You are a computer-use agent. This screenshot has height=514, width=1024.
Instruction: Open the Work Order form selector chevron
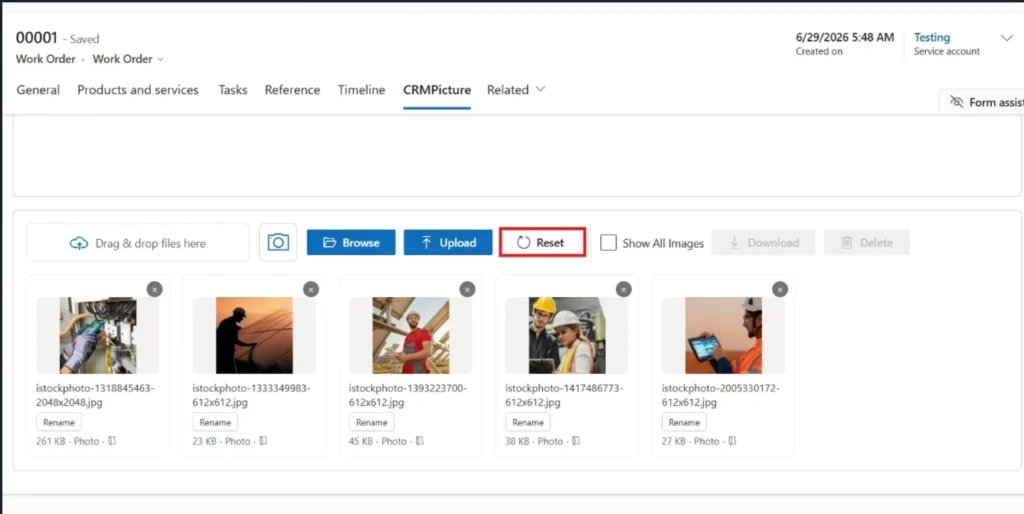161,59
